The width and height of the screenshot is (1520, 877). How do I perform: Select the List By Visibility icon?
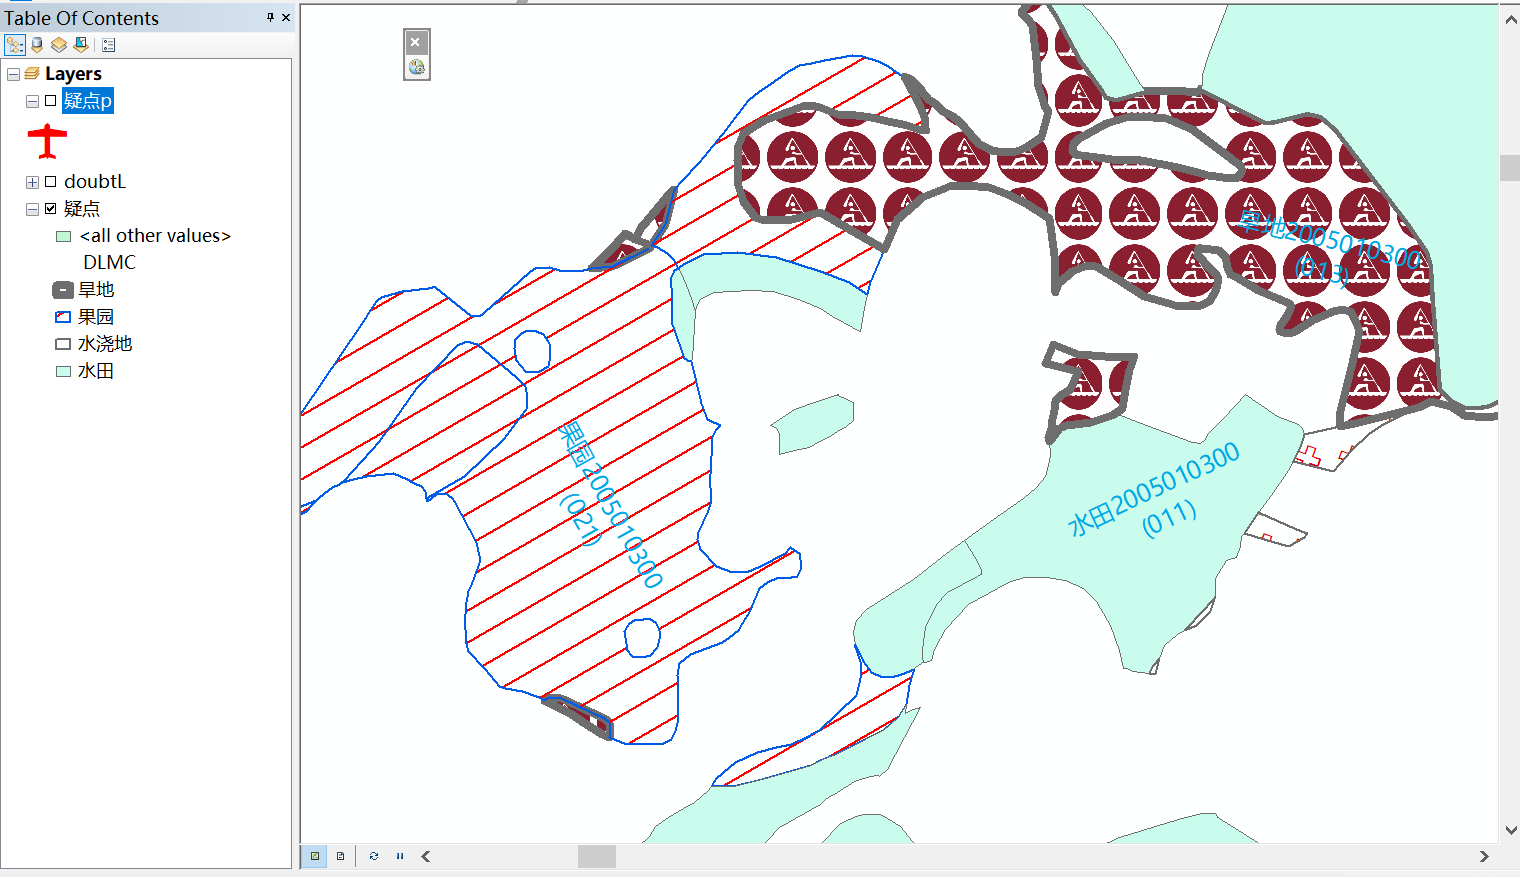pos(58,44)
